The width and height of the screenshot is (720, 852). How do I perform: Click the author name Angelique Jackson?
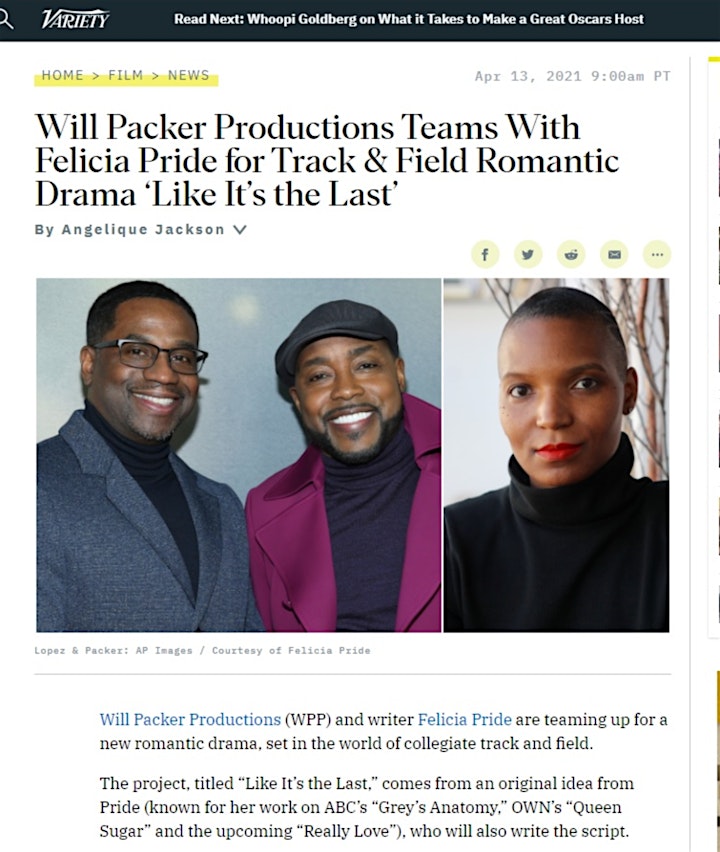(x=143, y=229)
